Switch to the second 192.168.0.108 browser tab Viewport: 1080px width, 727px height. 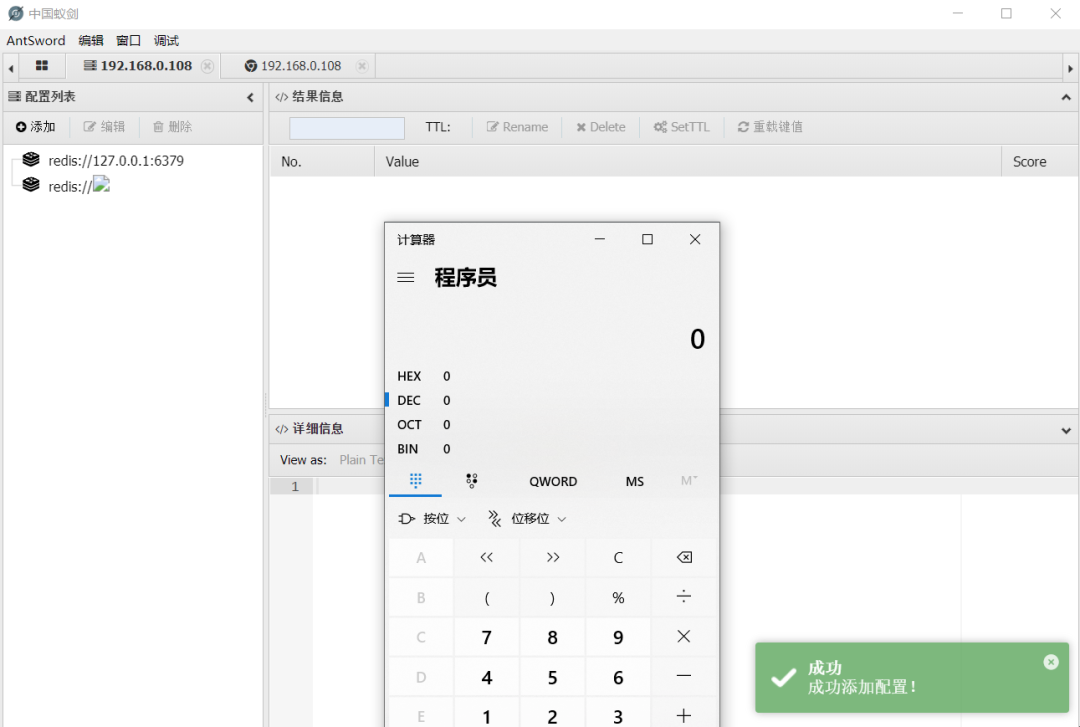click(293, 65)
